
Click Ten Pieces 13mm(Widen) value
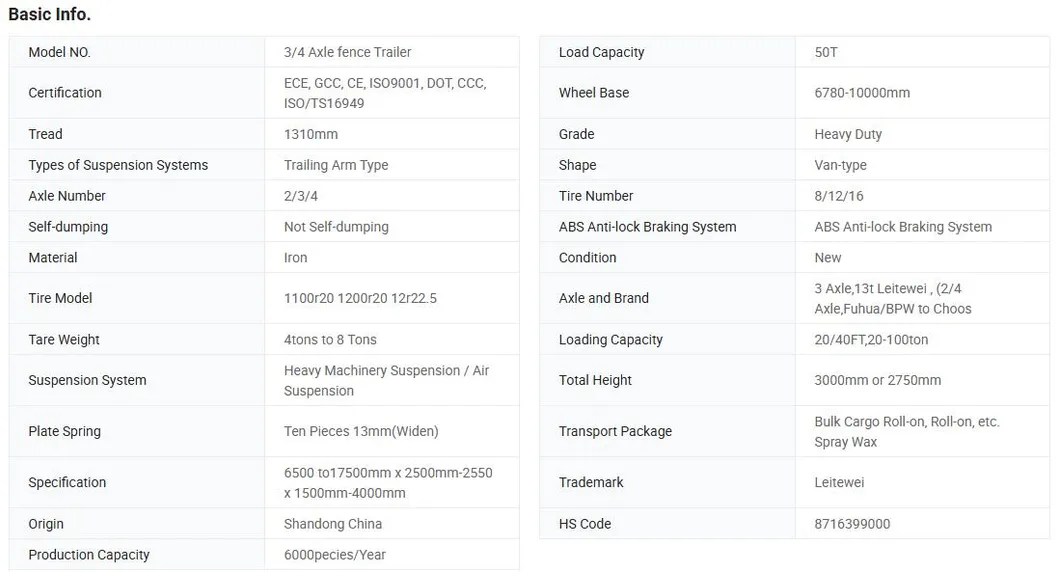click(x=361, y=432)
